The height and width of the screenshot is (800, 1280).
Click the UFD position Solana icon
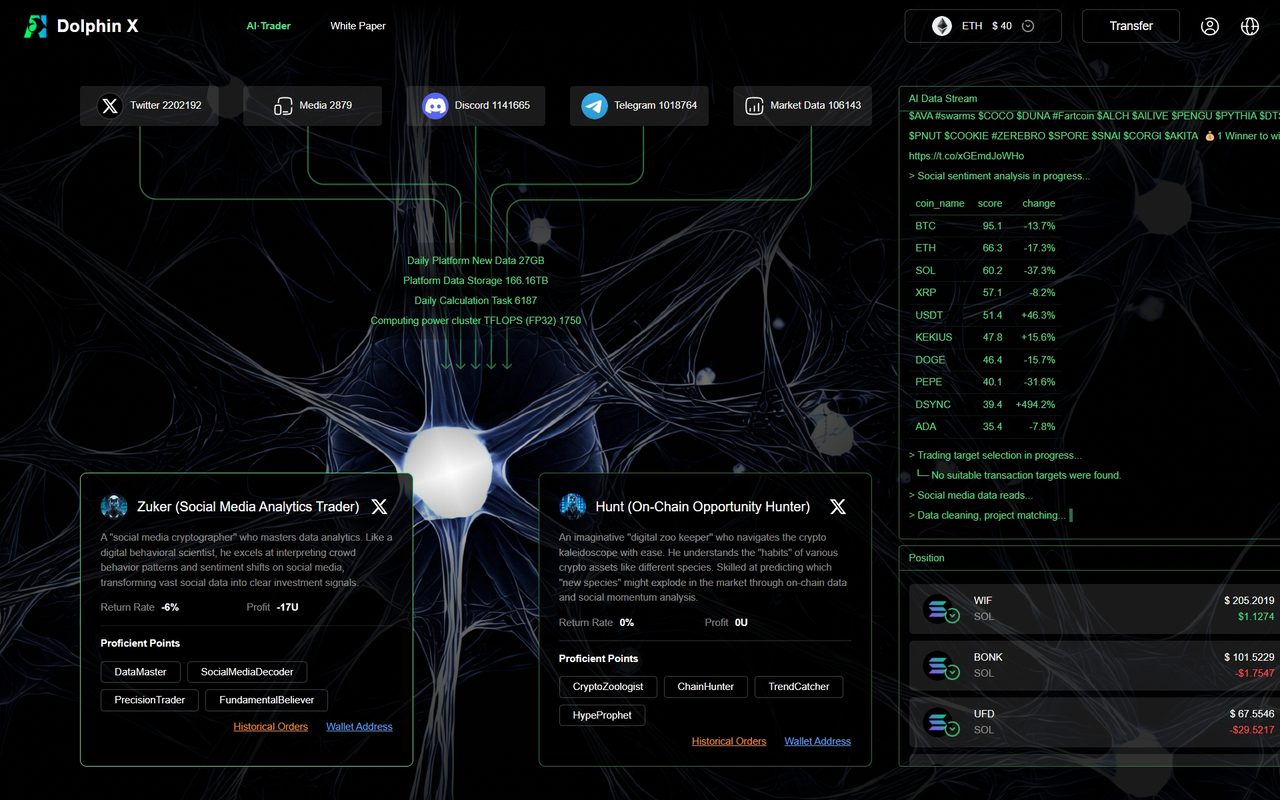[938, 721]
